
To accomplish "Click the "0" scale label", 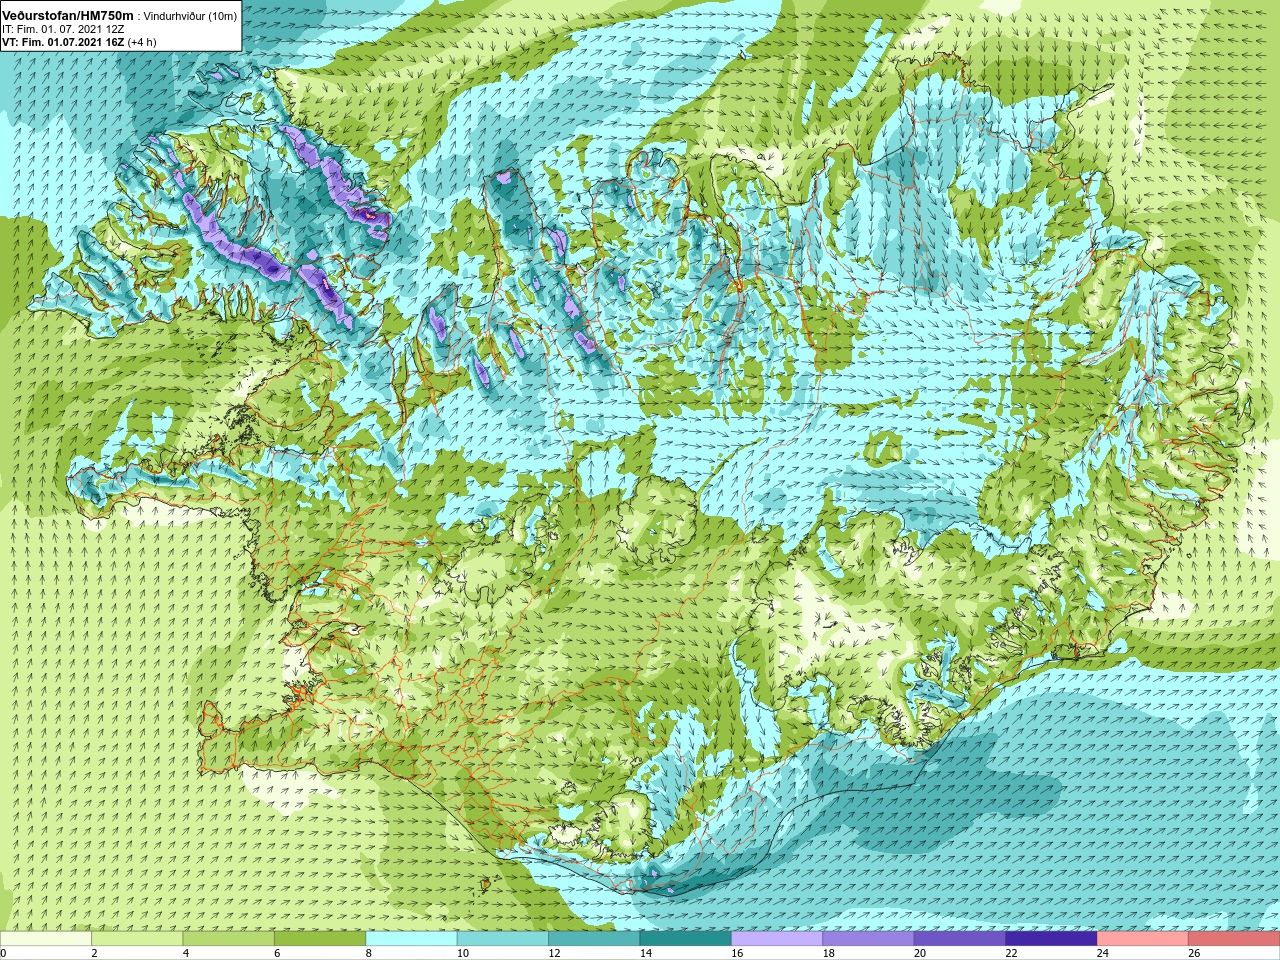I will [3, 953].
